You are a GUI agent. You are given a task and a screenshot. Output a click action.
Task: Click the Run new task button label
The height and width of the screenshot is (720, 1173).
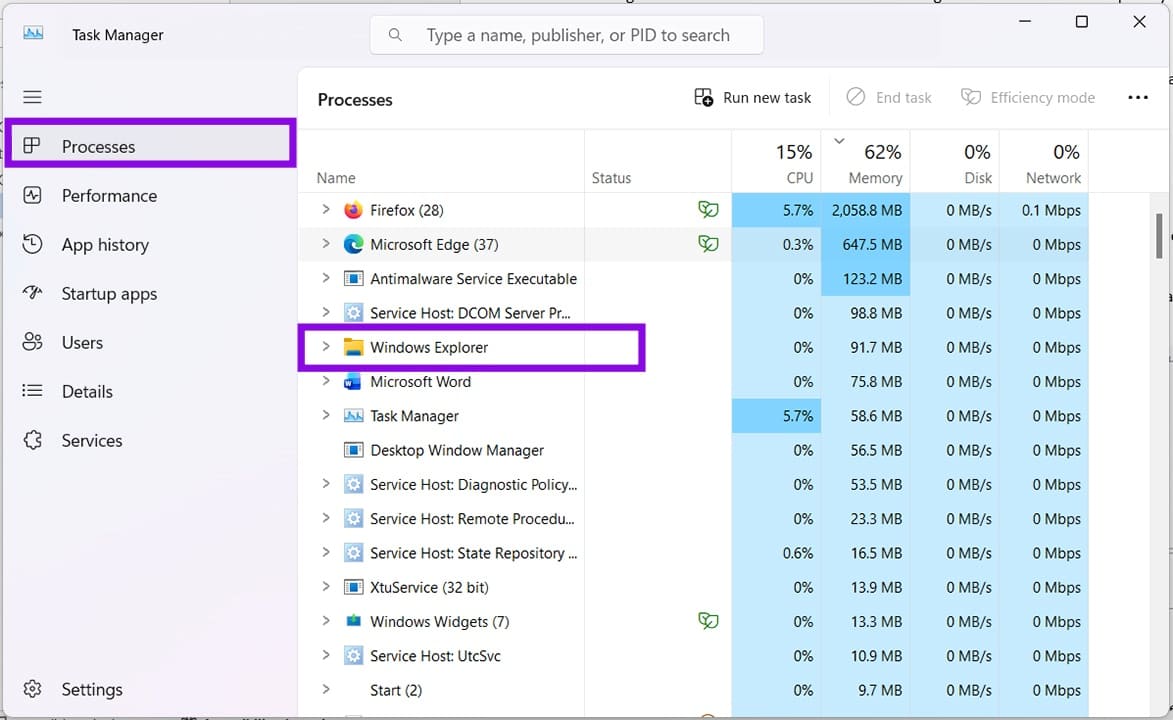coord(767,98)
